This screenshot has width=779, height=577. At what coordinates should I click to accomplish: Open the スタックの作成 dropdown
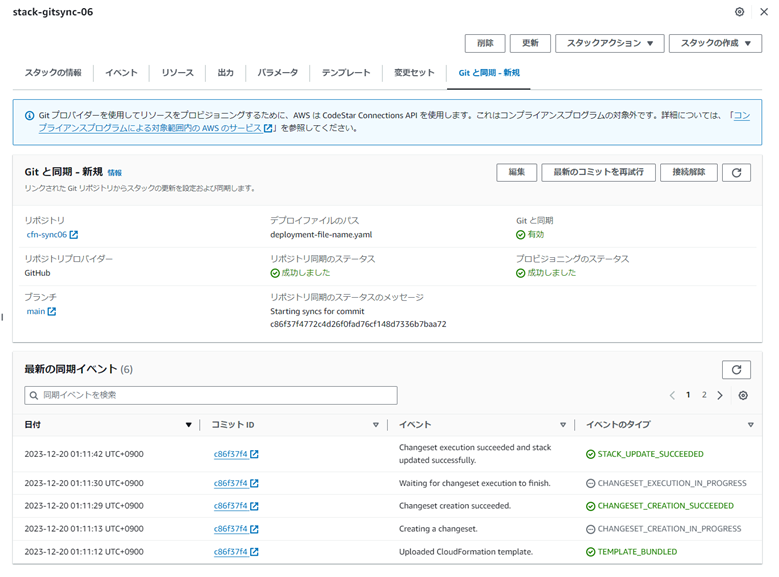[x=715, y=43]
